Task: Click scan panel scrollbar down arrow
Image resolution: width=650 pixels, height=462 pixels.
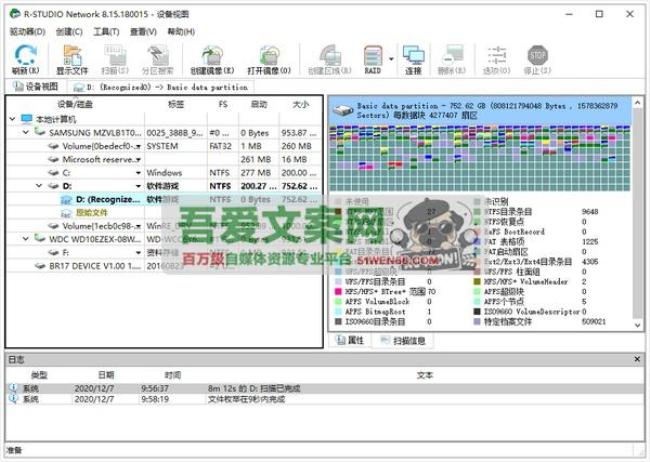Action: (638, 326)
